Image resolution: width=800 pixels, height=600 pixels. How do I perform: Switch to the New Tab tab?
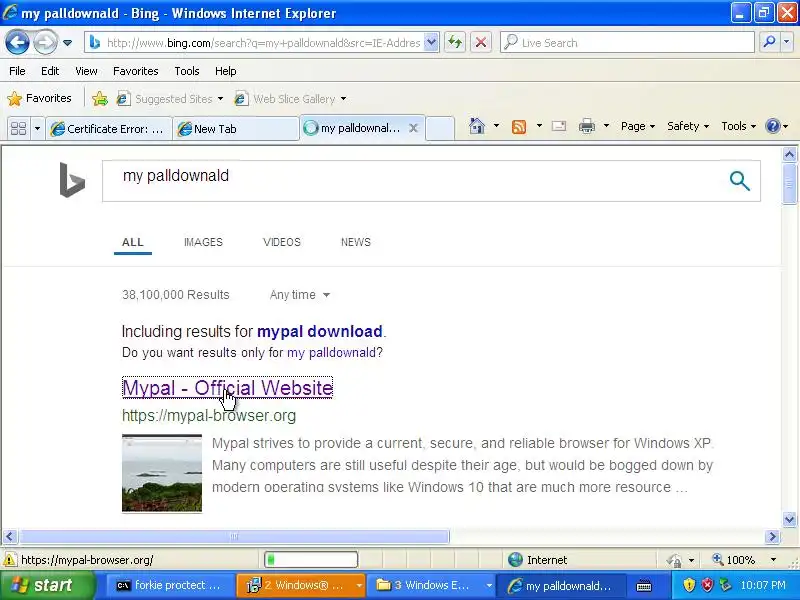pyautogui.click(x=236, y=129)
